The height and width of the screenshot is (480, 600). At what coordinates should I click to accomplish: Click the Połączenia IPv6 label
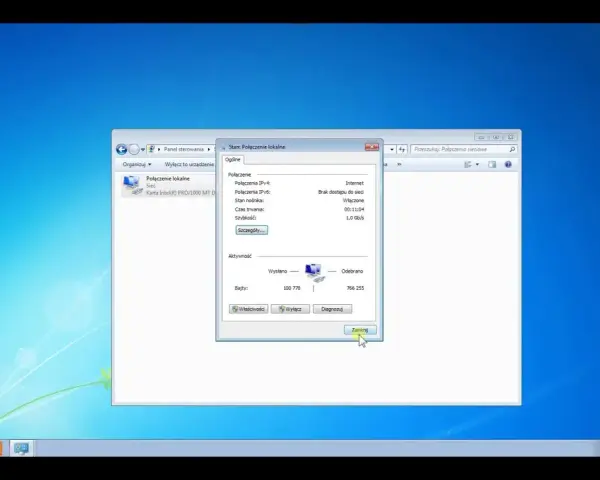[253, 192]
